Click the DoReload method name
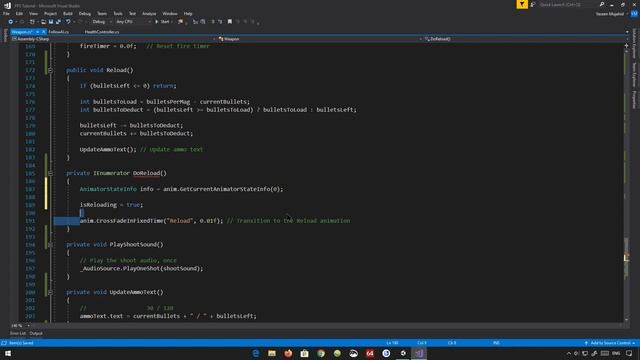This screenshot has height=360, width=640. 147,173
